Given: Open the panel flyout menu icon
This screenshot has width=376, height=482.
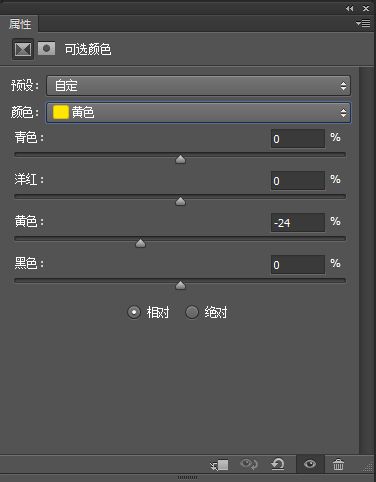Looking at the screenshot, I should coord(363,23).
